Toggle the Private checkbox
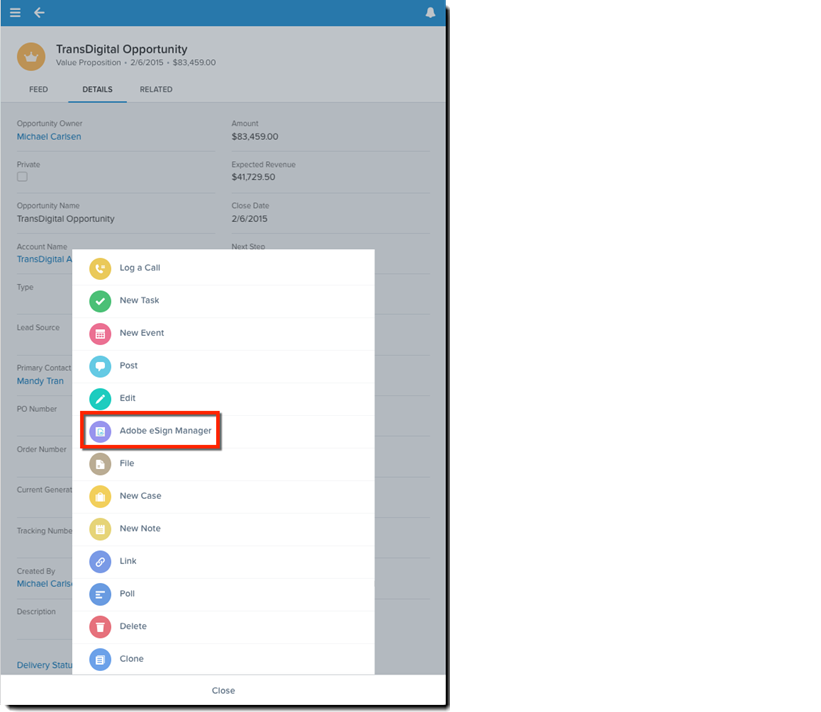 pyautogui.click(x=22, y=177)
